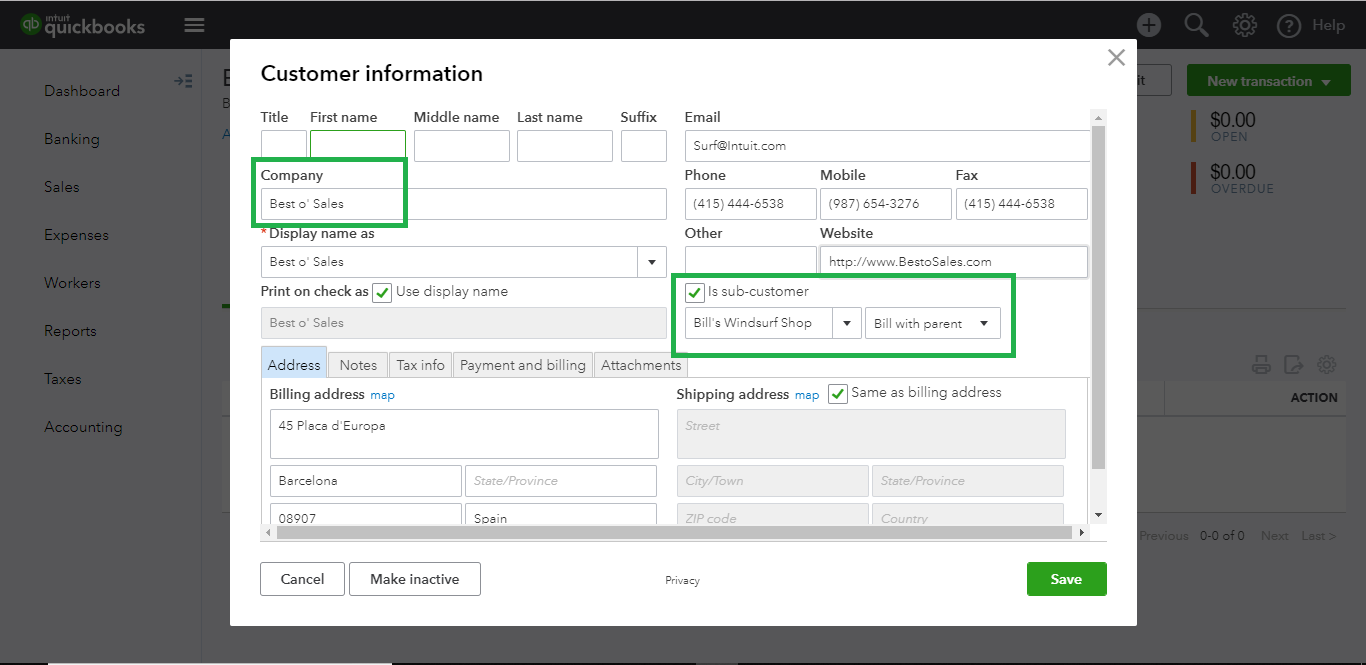Image resolution: width=1366 pixels, height=665 pixels.
Task: Open the Privacy link
Action: tap(682, 580)
